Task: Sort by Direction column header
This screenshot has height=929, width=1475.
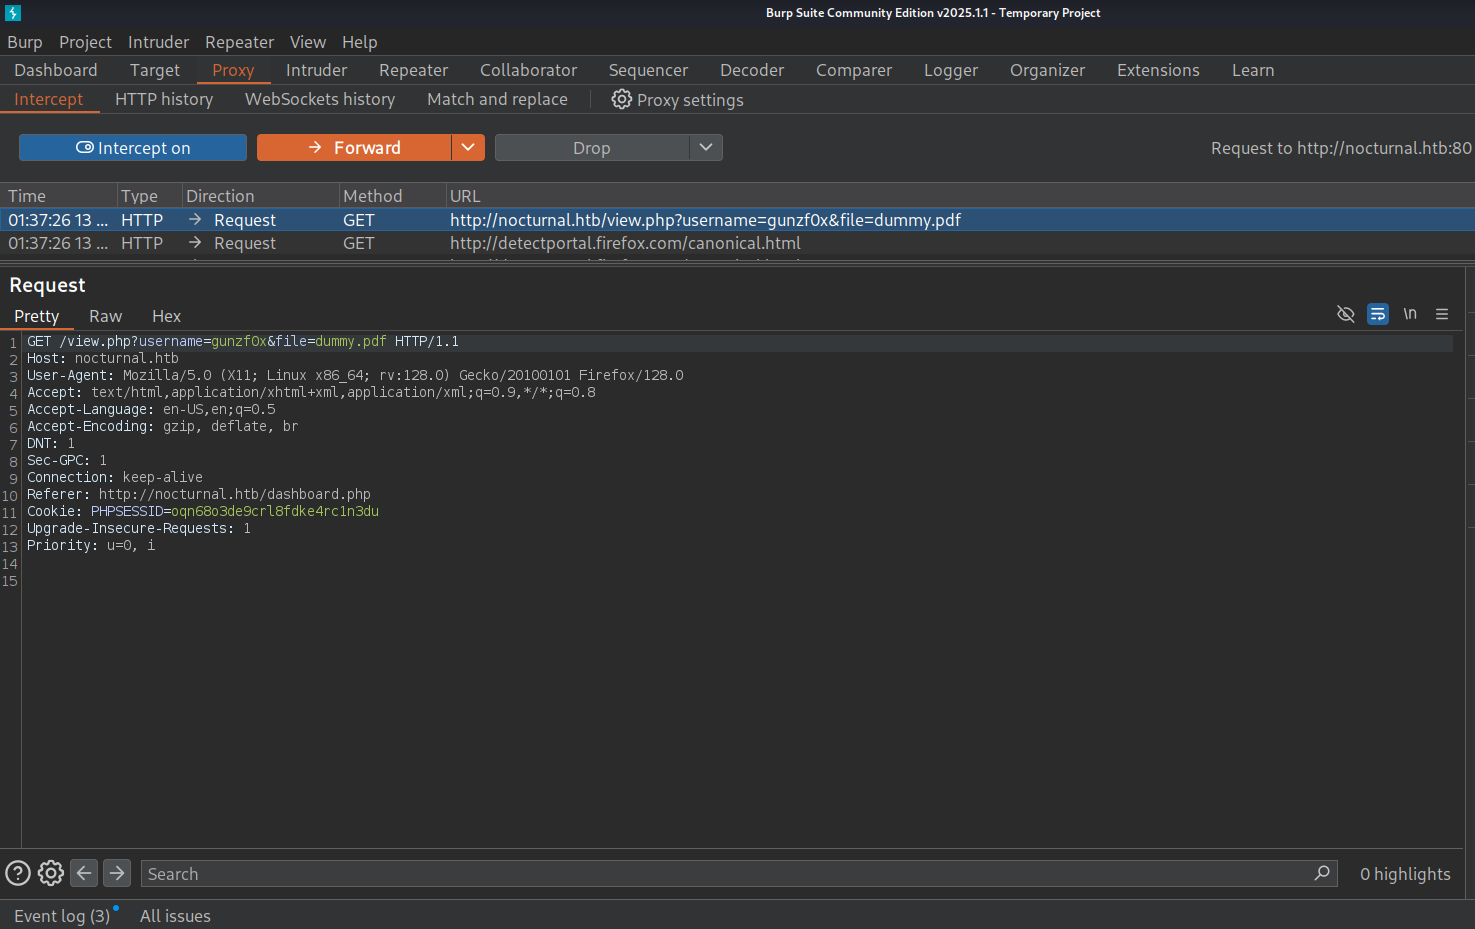Action: (x=260, y=196)
